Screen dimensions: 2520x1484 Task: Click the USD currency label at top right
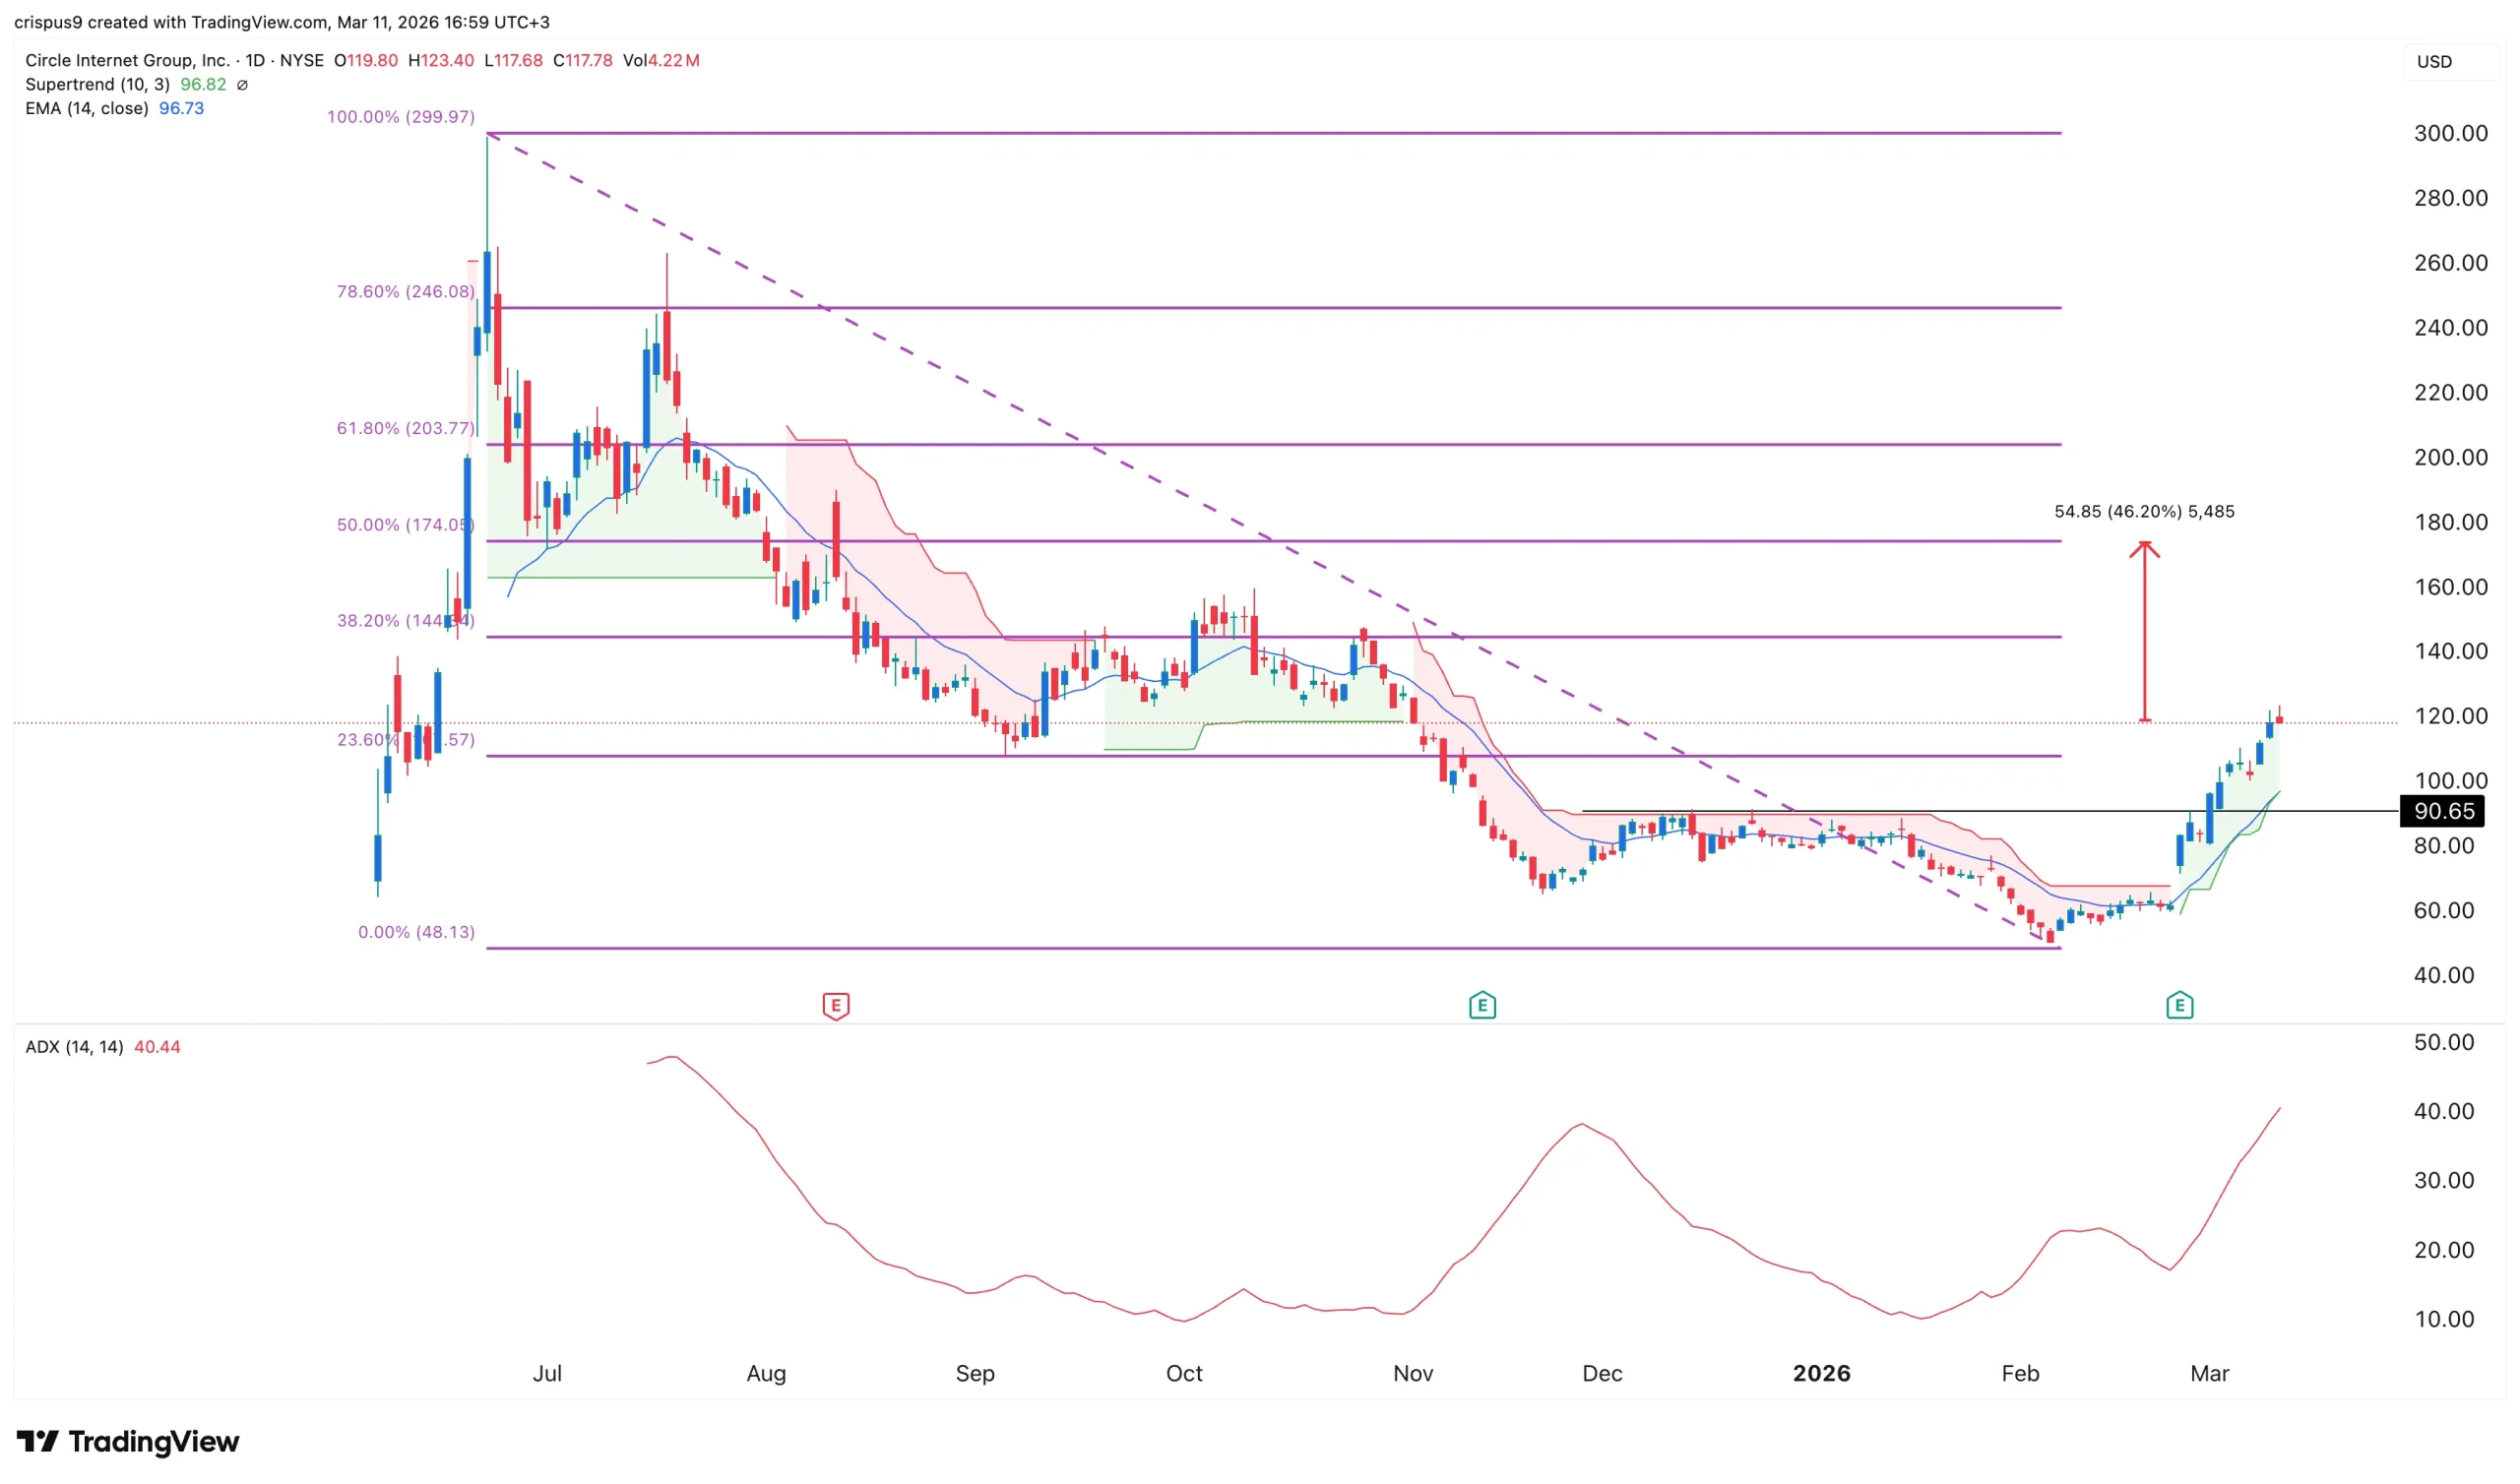[x=2434, y=61]
